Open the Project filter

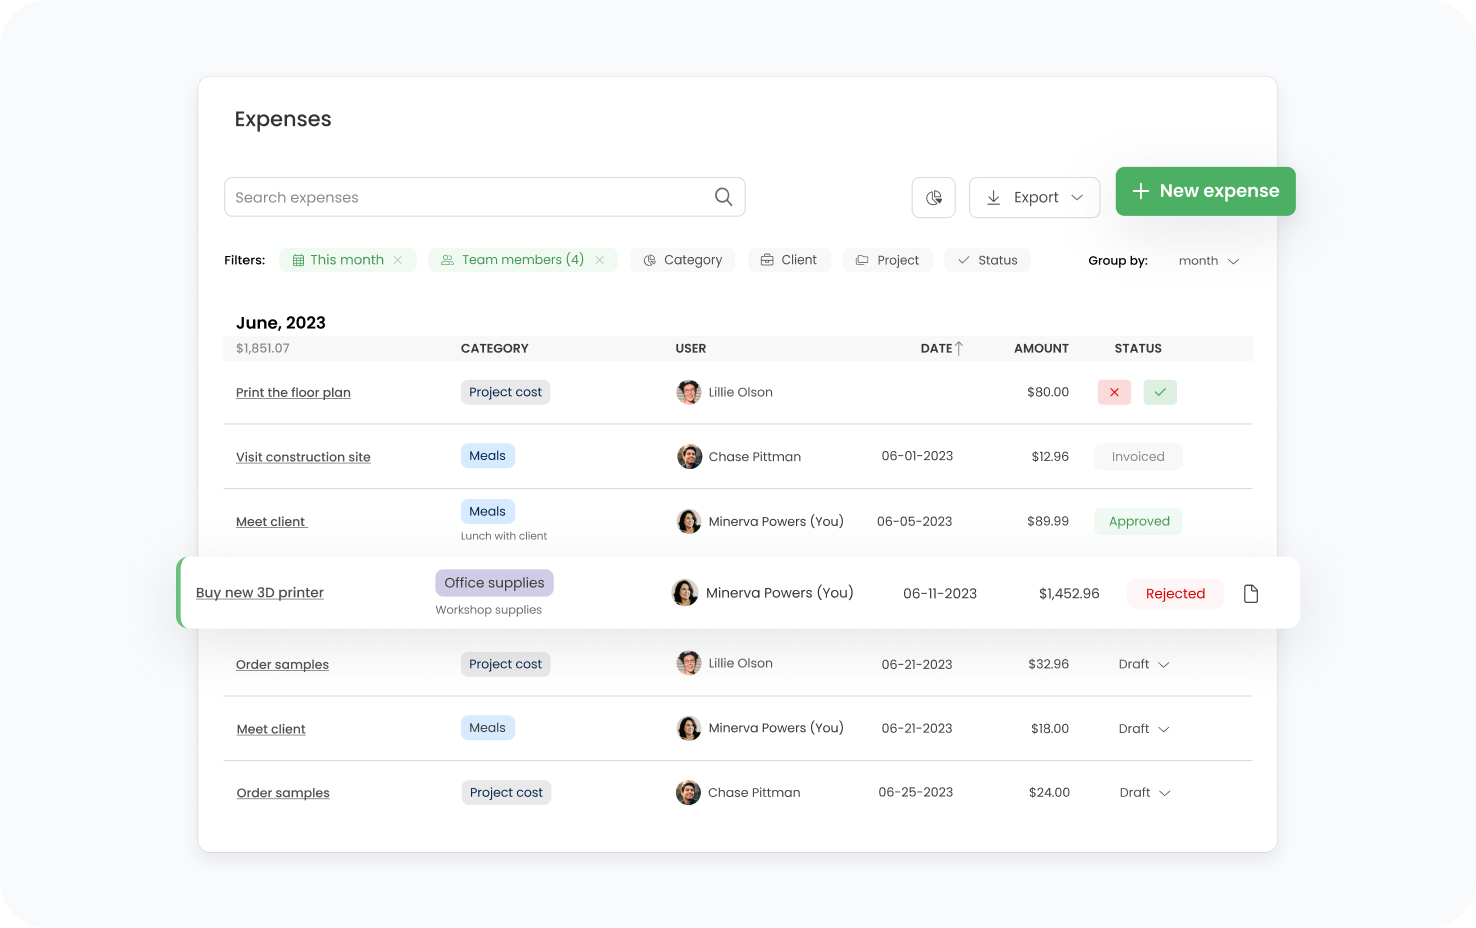click(x=887, y=260)
